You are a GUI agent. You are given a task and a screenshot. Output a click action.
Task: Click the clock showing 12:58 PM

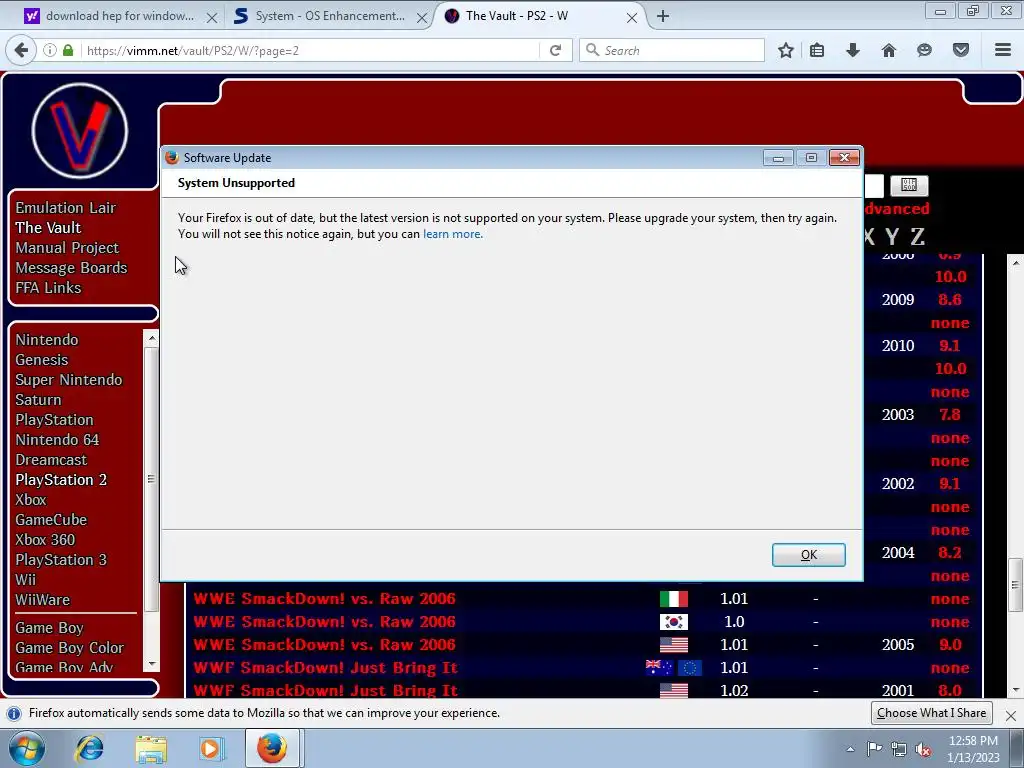click(x=973, y=741)
